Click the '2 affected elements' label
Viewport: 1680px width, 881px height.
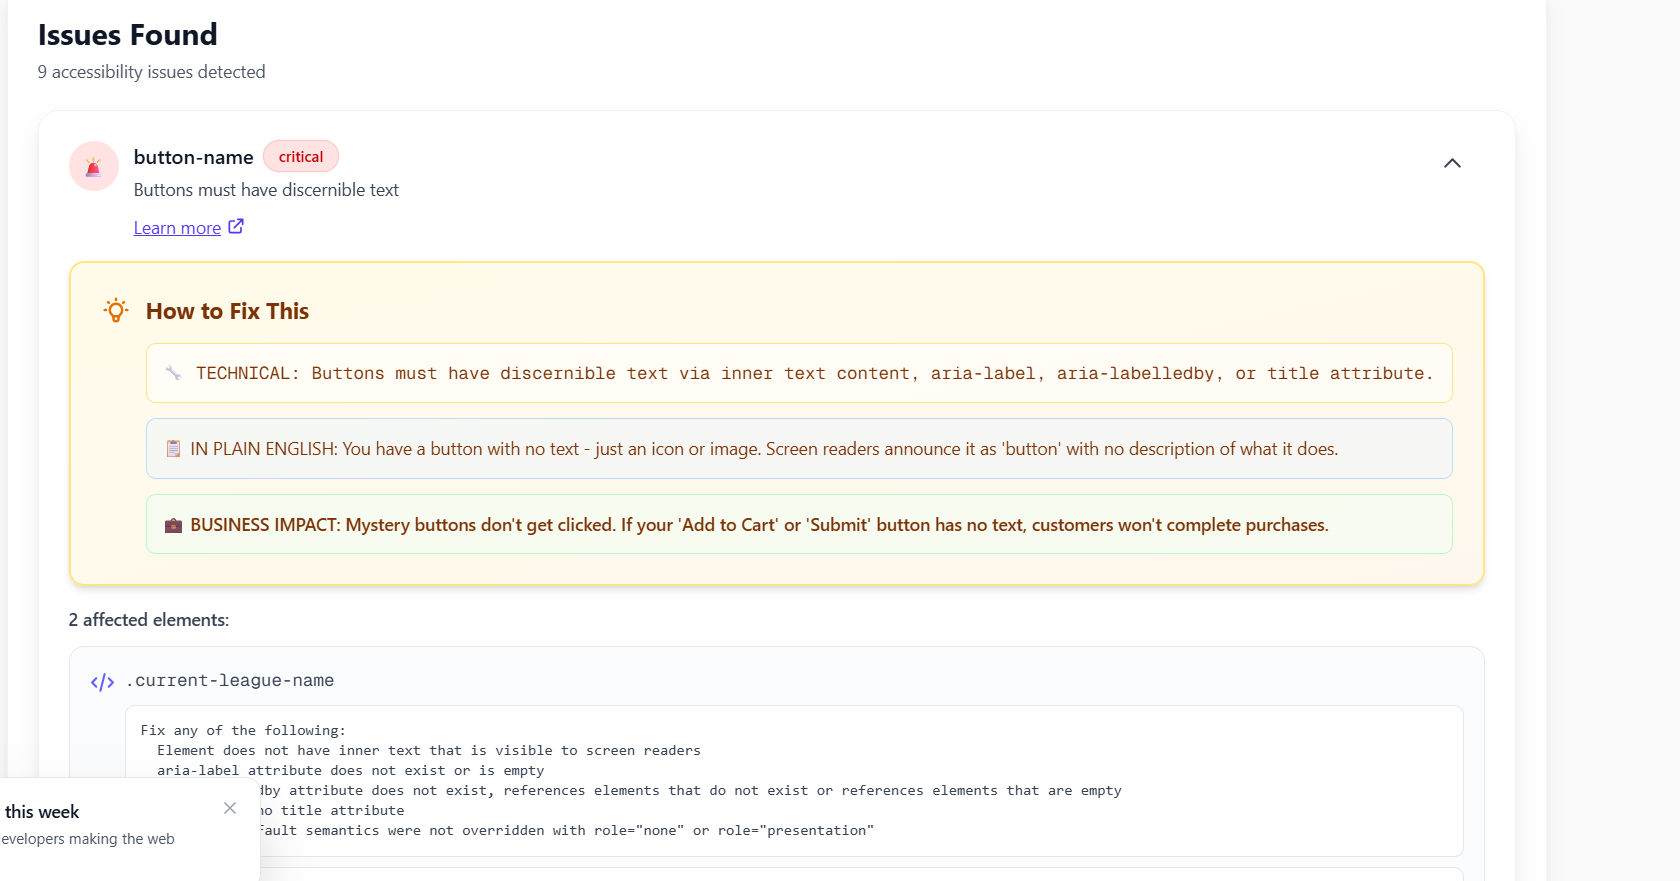pos(149,620)
